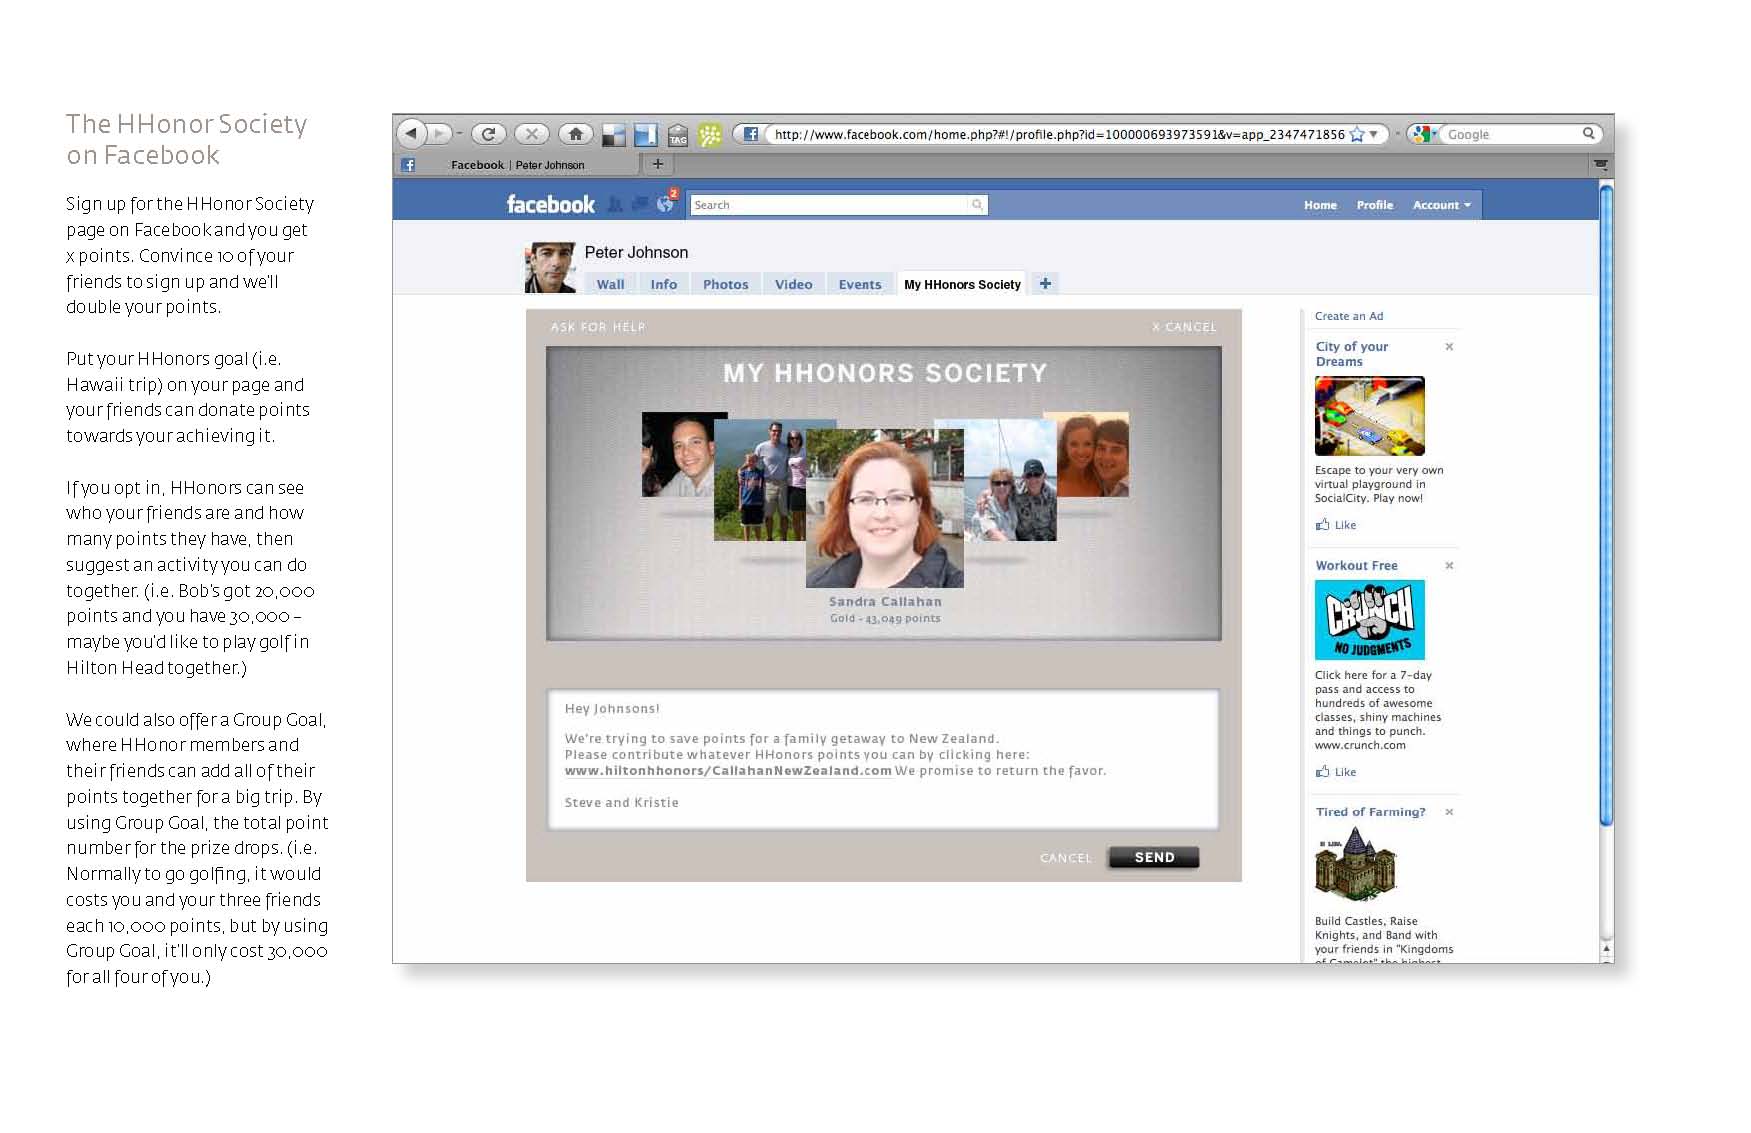Image resolution: width=1751 pixels, height=1133 pixels.
Task: Click Peter Johnson's profile picture
Action: coord(550,267)
